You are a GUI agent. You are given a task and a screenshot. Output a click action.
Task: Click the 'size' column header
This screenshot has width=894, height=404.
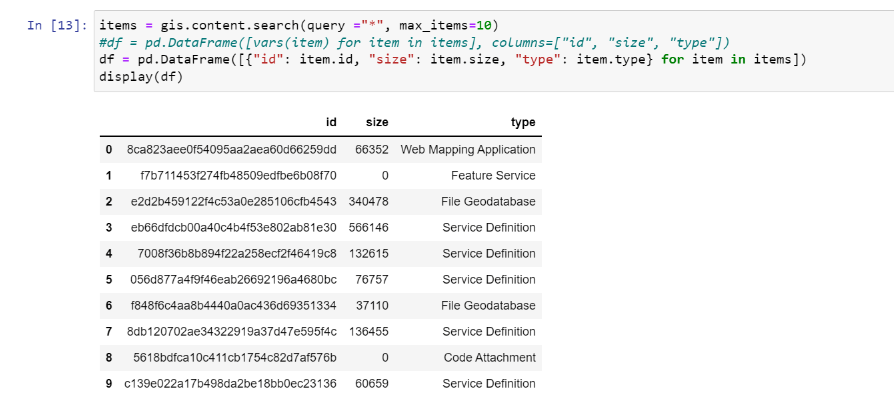click(x=377, y=122)
